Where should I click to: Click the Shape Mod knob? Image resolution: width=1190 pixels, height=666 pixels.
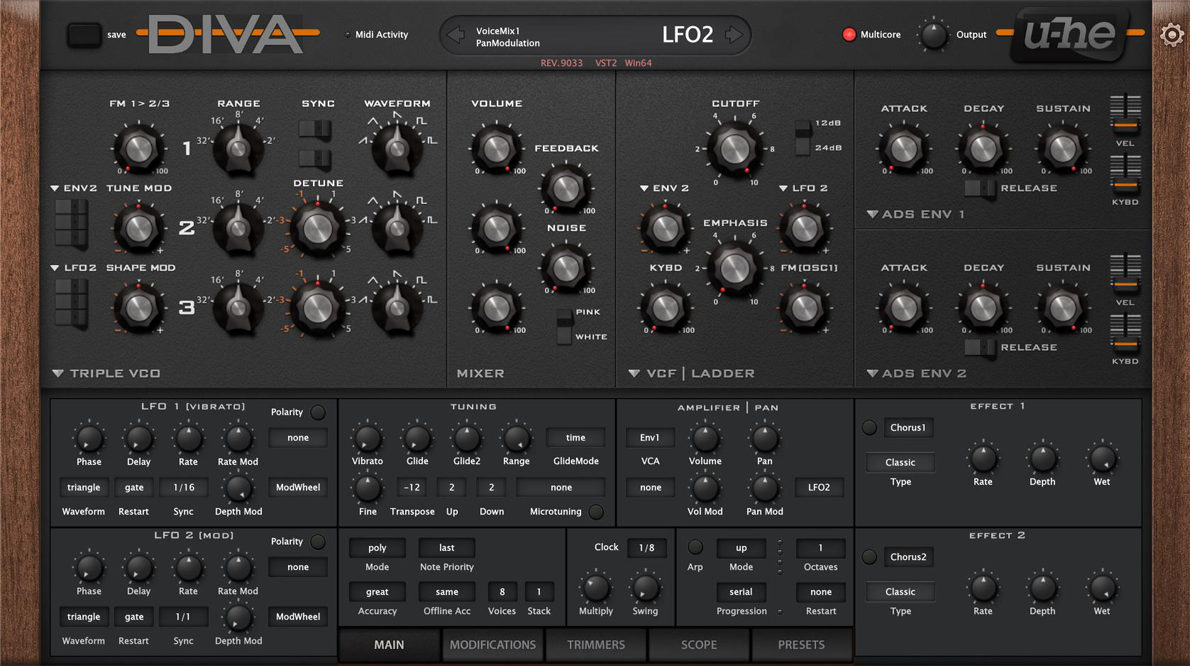138,307
